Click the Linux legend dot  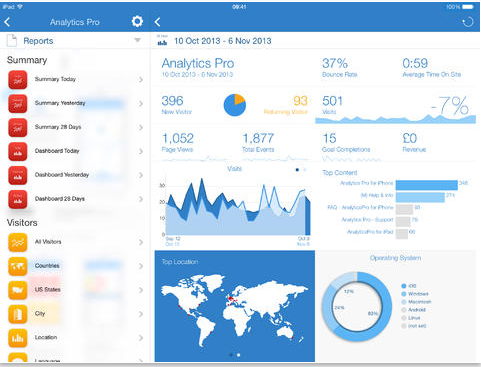(404, 318)
